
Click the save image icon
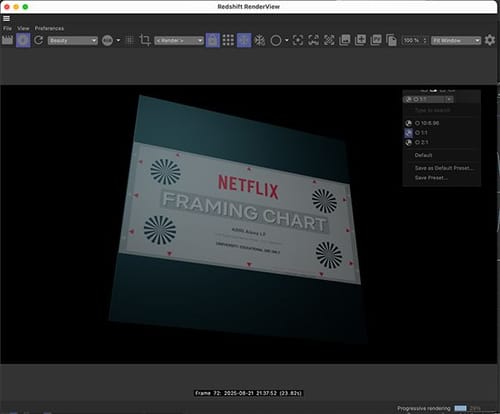coord(344,40)
